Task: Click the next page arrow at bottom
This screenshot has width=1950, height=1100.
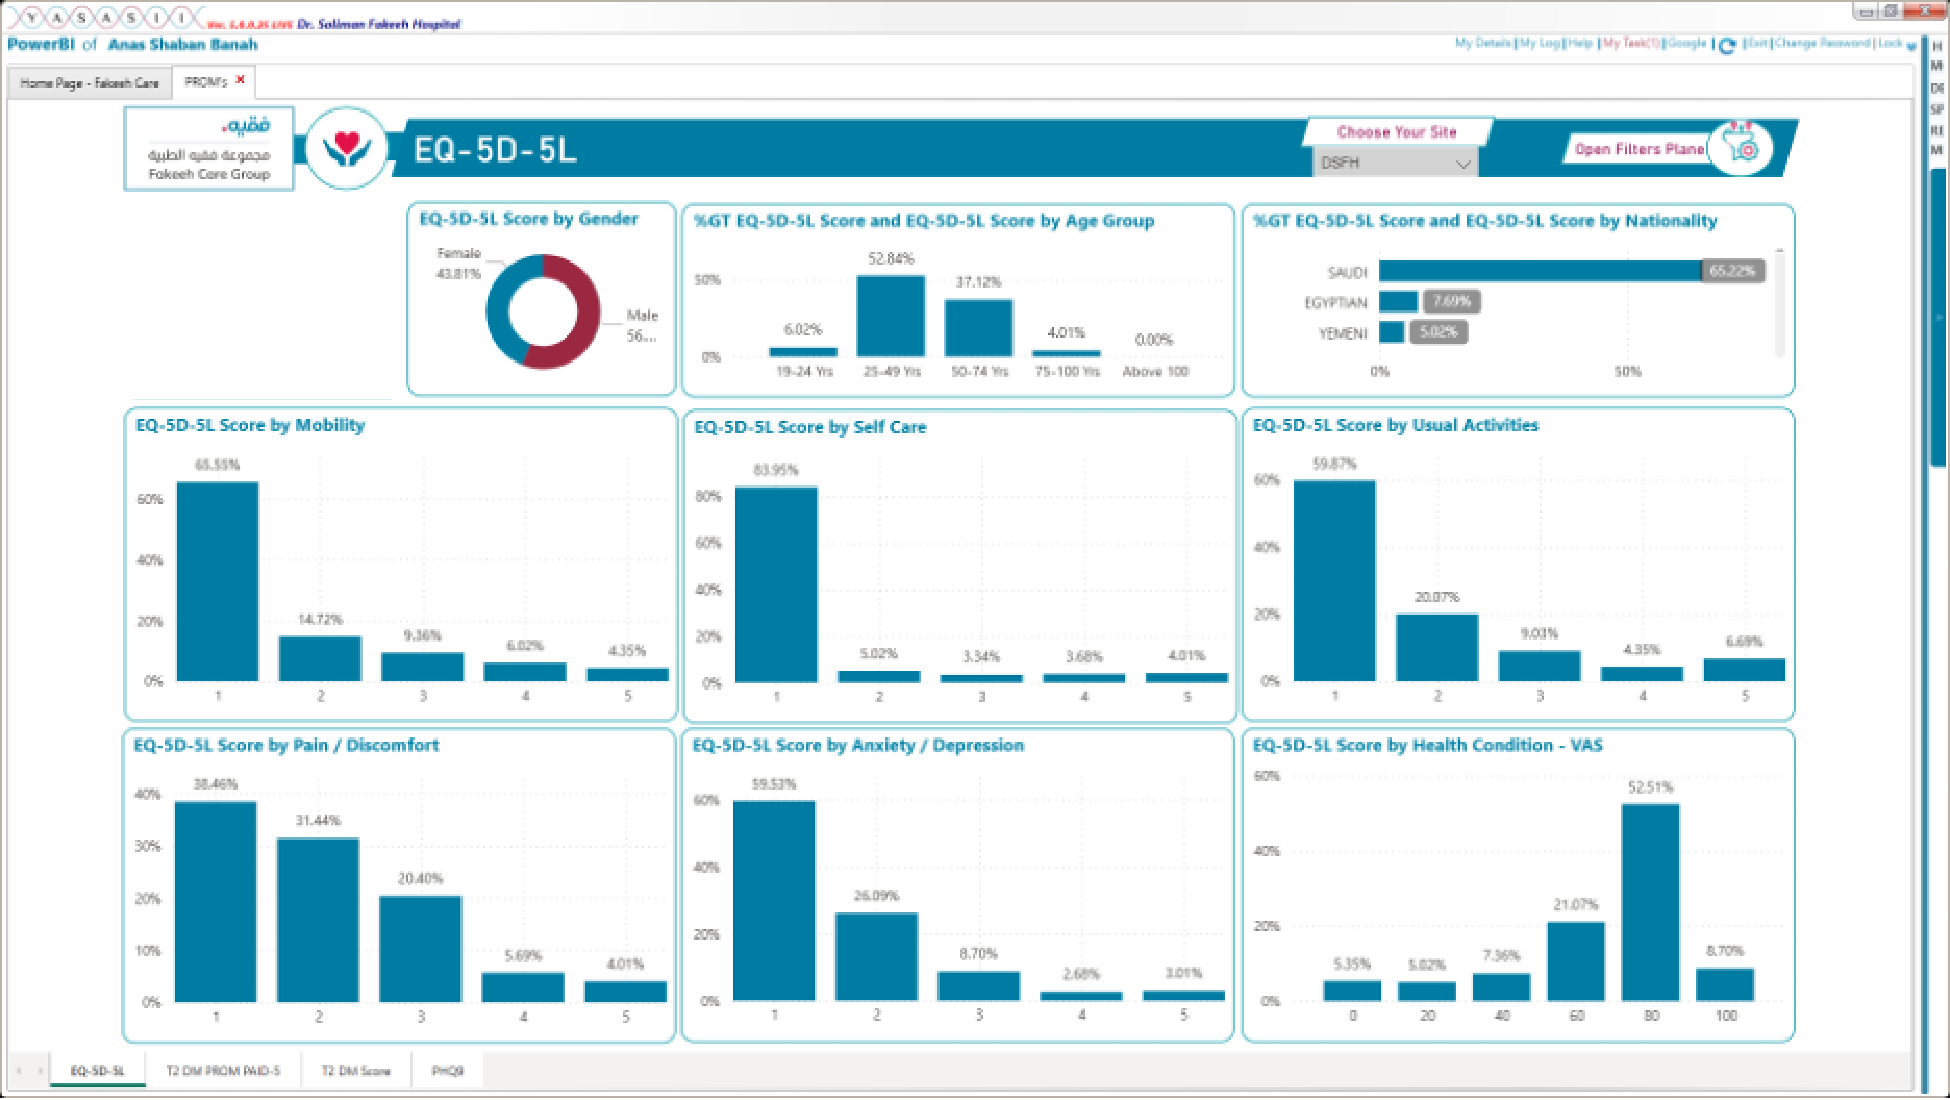Action: [x=39, y=1071]
